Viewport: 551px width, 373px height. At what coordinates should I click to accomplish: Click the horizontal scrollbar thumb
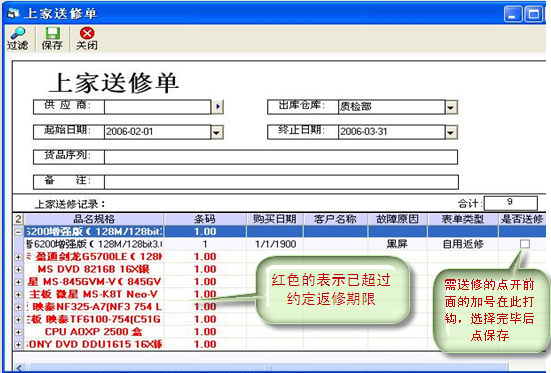(x=268, y=368)
